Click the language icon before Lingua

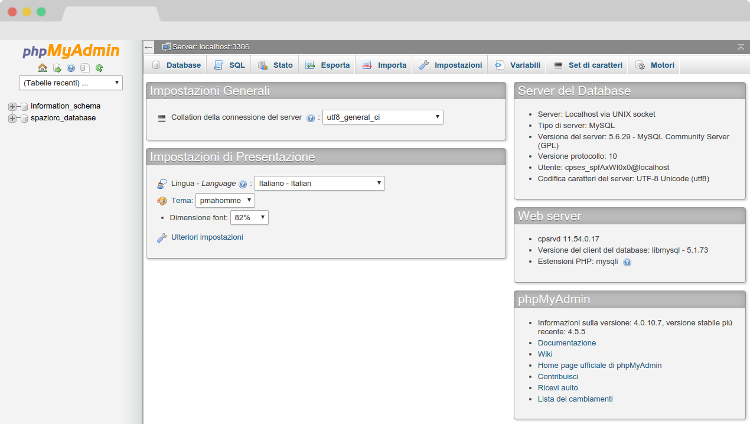pyautogui.click(x=162, y=184)
